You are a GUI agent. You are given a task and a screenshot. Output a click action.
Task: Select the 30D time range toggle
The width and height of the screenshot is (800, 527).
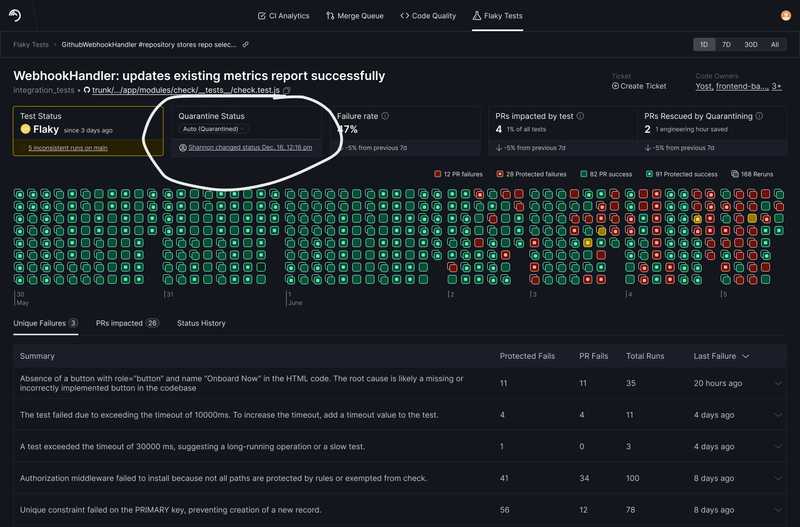tap(751, 44)
